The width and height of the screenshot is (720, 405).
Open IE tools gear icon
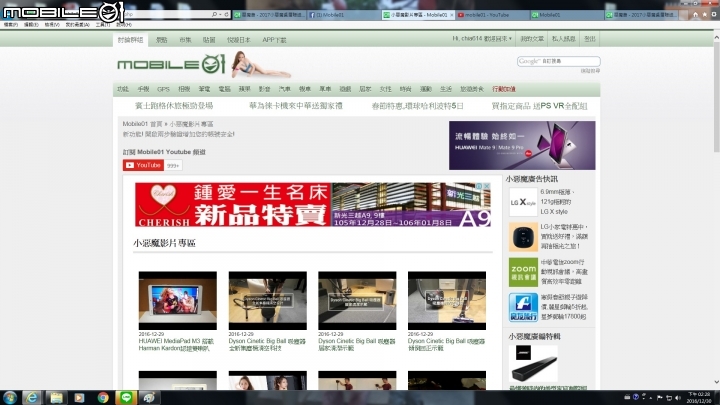(714, 15)
